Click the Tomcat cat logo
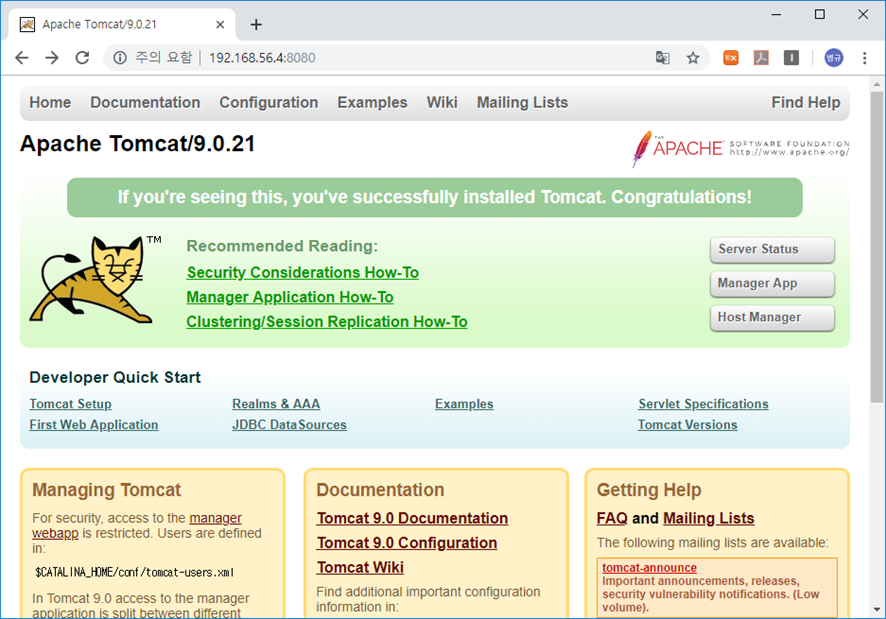This screenshot has width=886, height=619. [x=95, y=279]
